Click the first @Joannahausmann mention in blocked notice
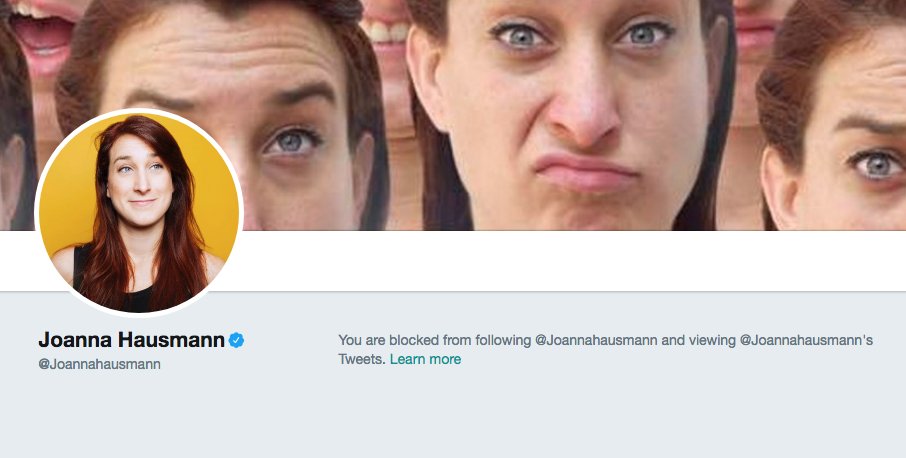 (x=596, y=340)
